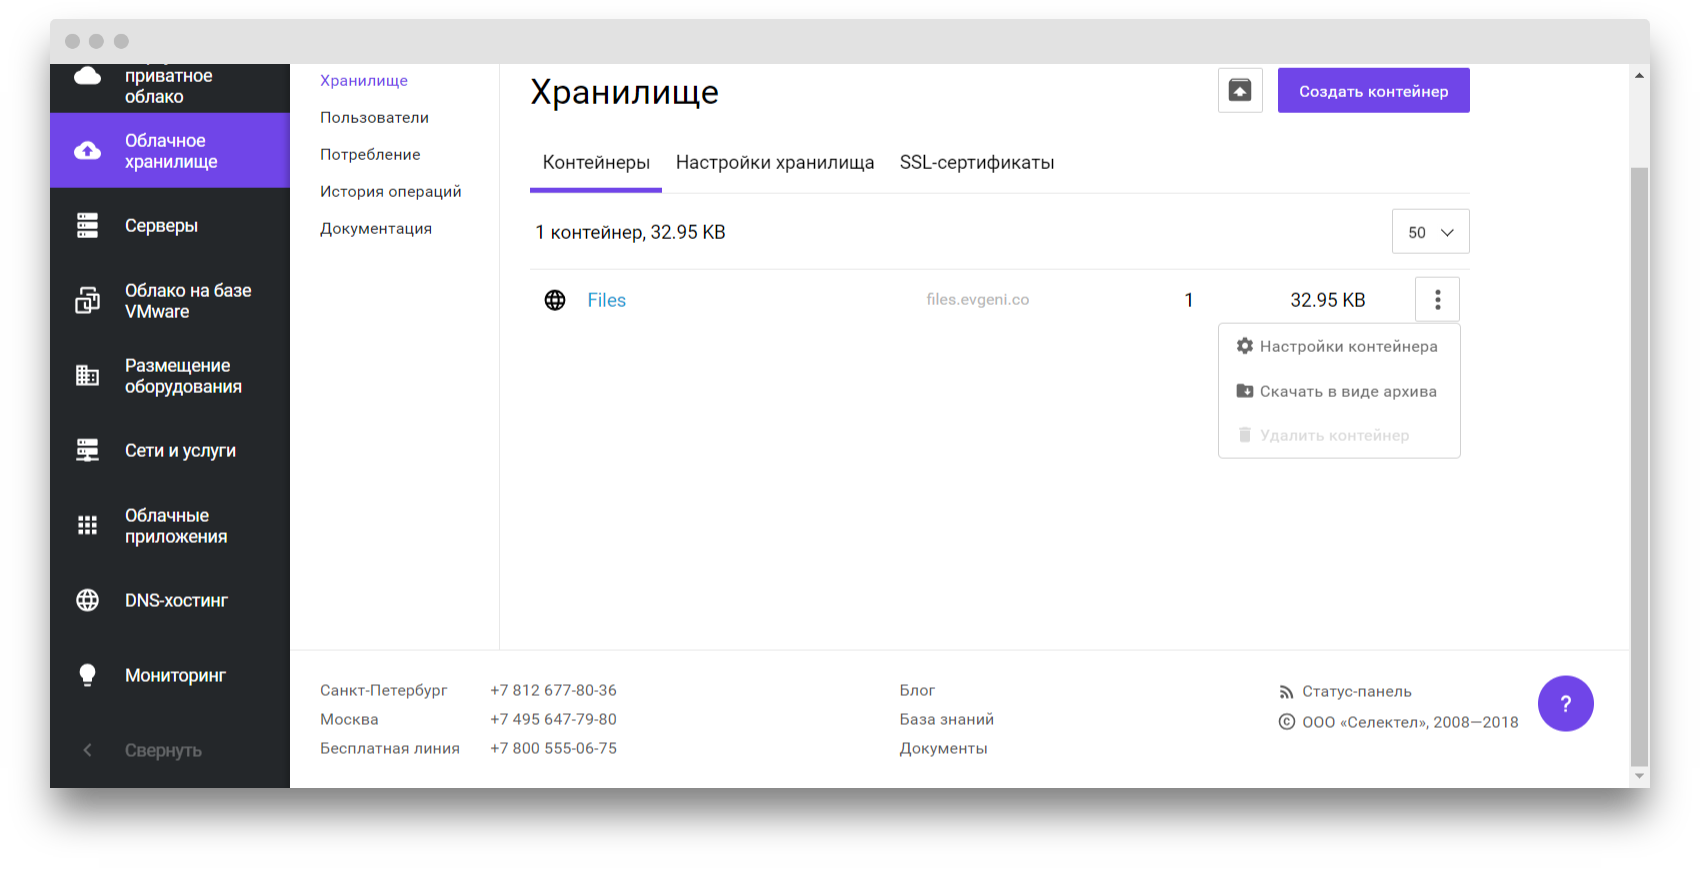Screen dimensions: 1700x875
Task: Click the 32.95 KB size cell
Action: (x=1328, y=300)
